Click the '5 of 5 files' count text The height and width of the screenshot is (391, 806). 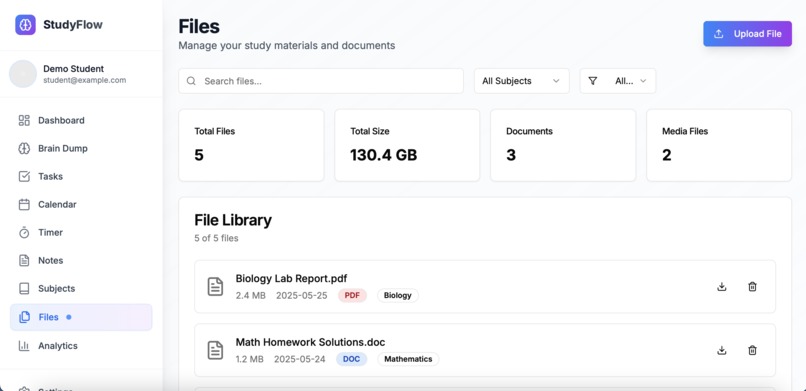[216, 238]
